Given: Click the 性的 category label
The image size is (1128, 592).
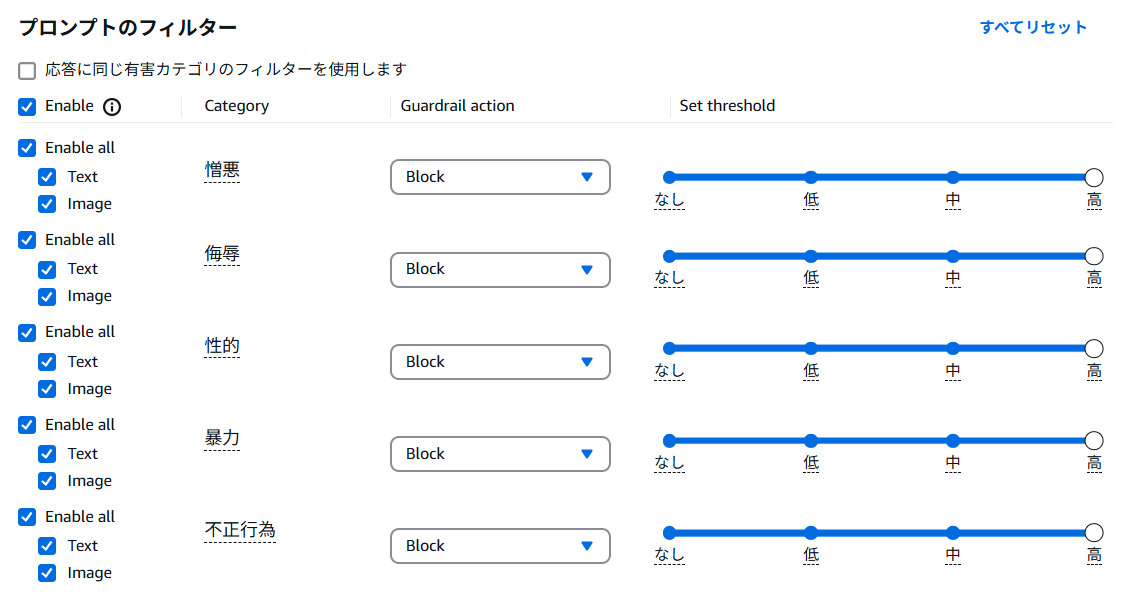Looking at the screenshot, I should tap(222, 346).
